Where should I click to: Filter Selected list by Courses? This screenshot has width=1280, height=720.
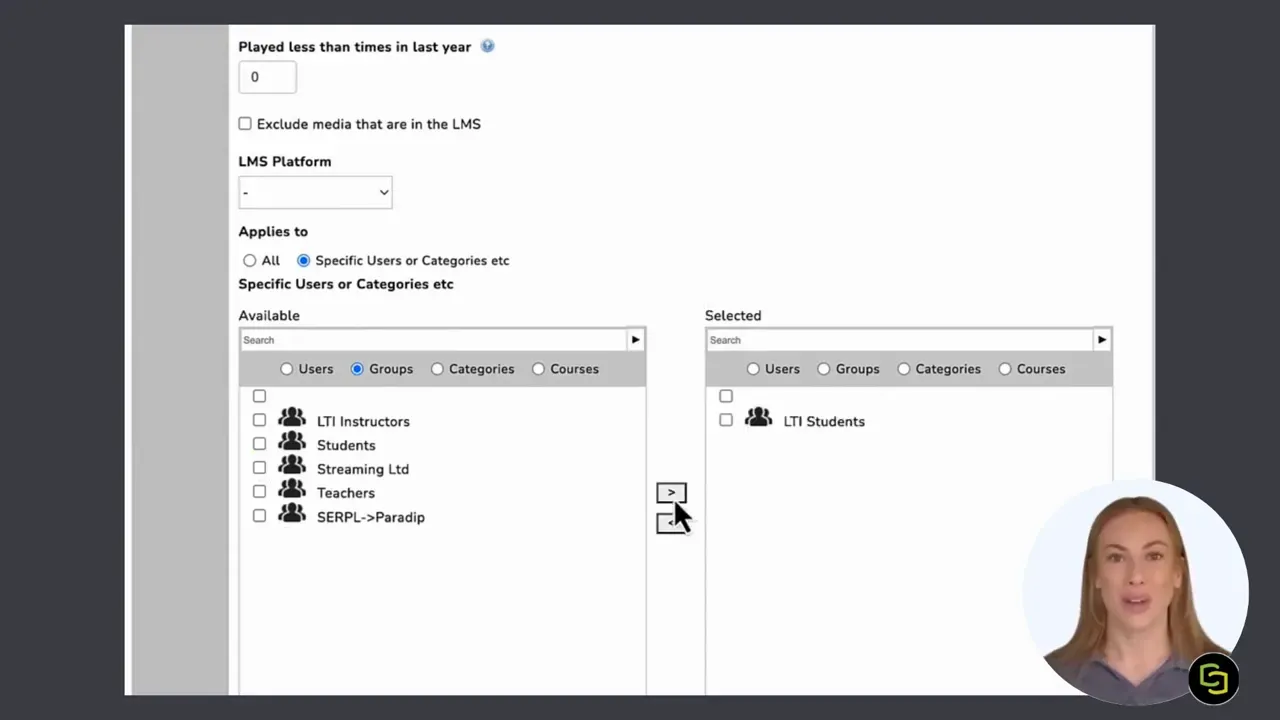tap(1005, 369)
